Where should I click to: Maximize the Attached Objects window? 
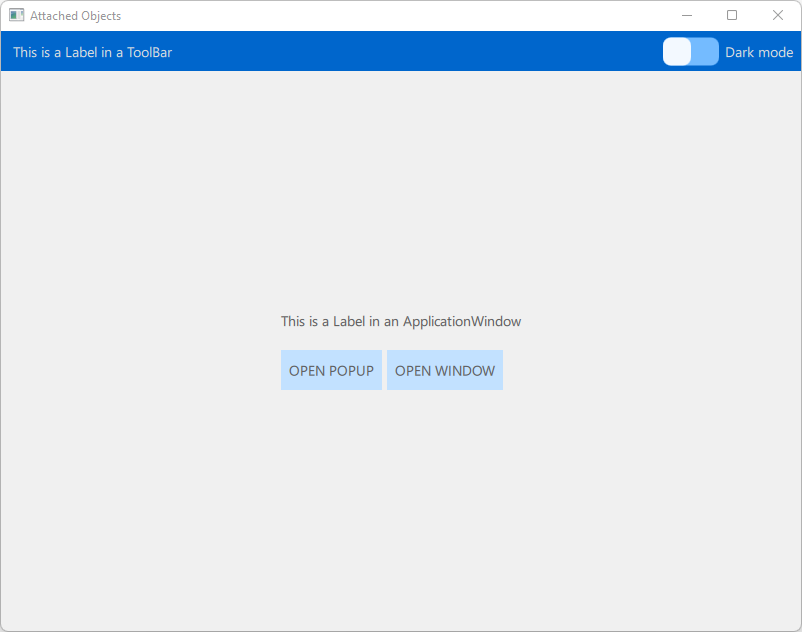point(733,15)
